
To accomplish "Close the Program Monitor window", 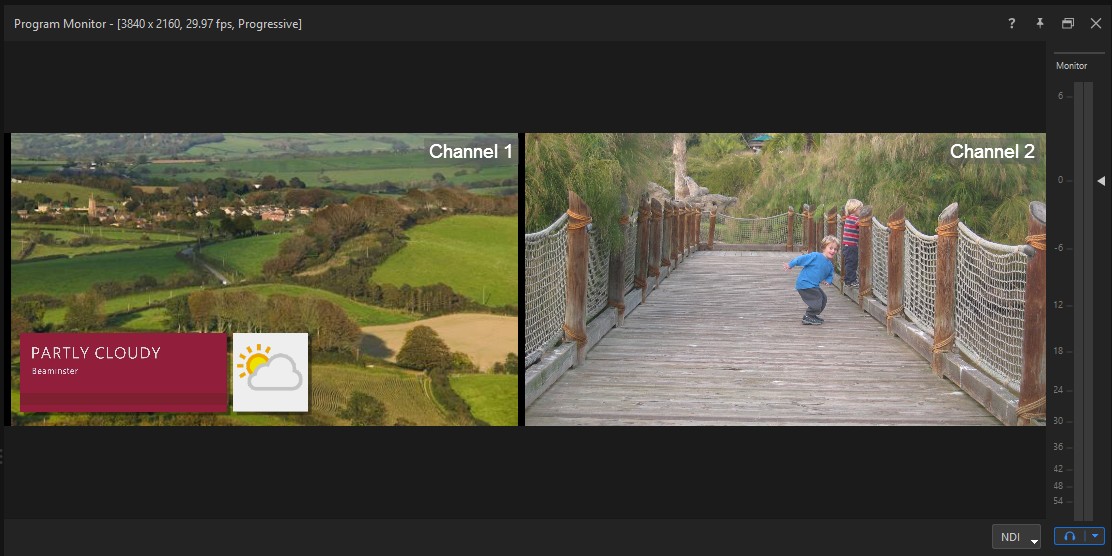I will [x=1095, y=23].
